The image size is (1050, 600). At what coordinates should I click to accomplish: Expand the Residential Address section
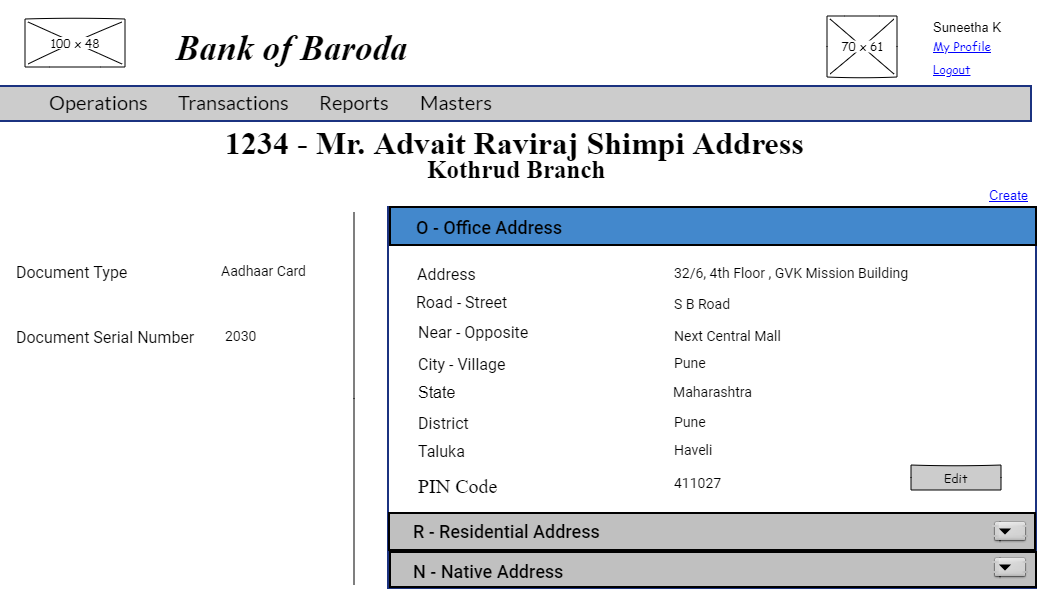point(505,532)
